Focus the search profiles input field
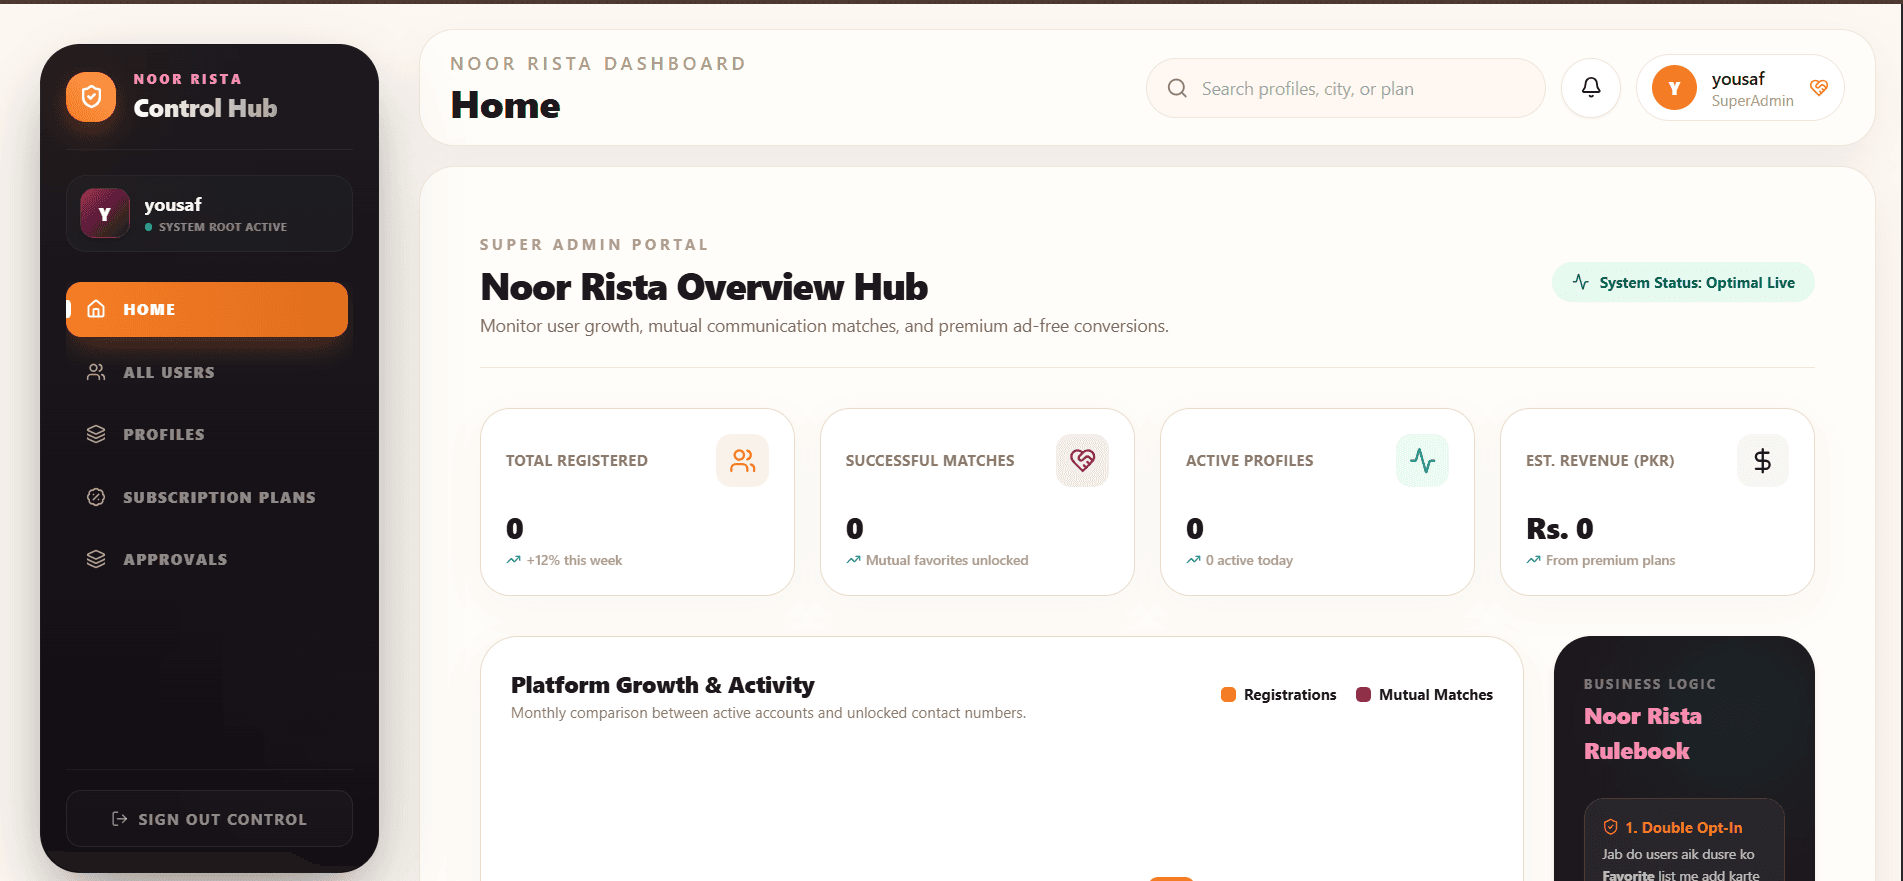1903x881 pixels. coord(1346,88)
